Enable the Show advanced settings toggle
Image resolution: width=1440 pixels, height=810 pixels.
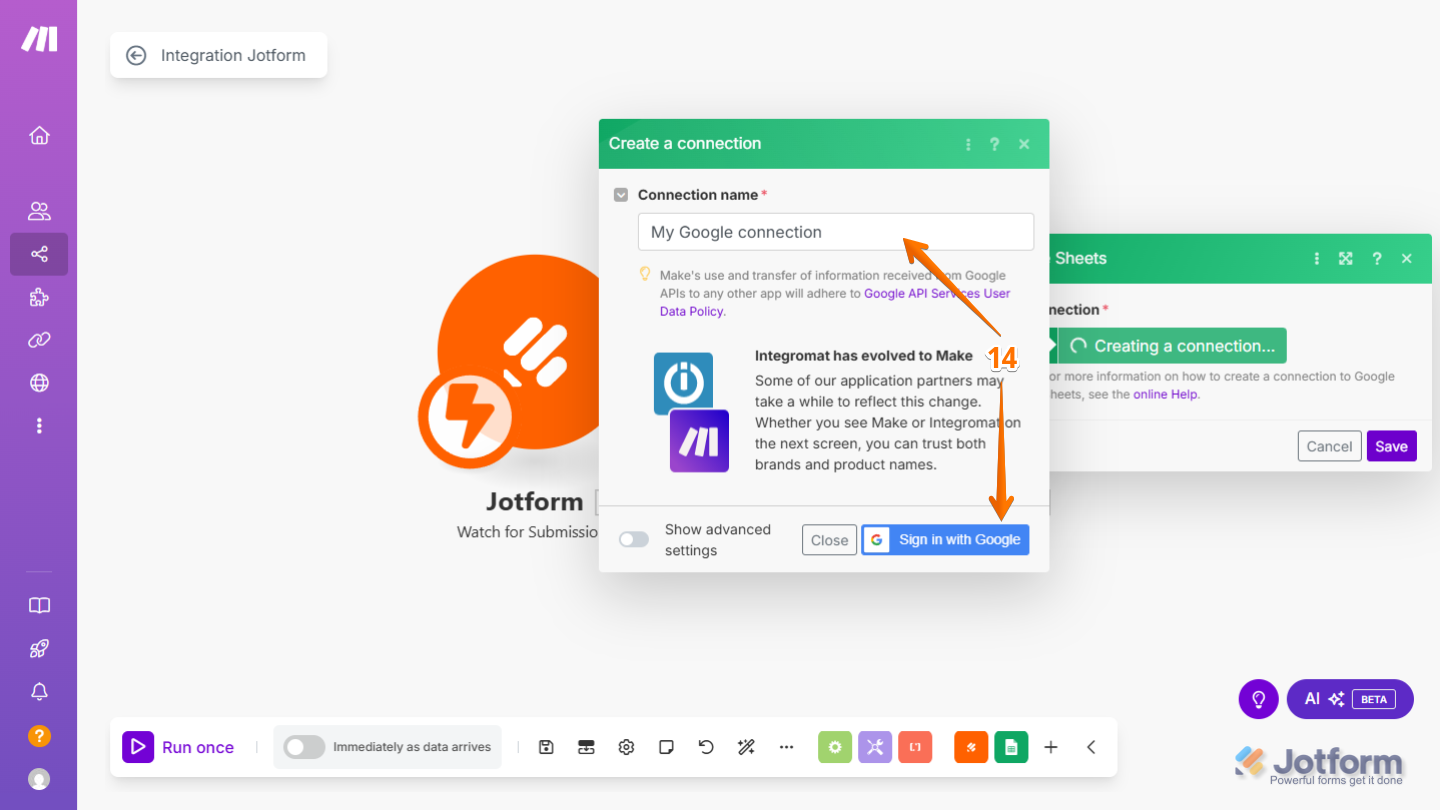click(x=633, y=539)
